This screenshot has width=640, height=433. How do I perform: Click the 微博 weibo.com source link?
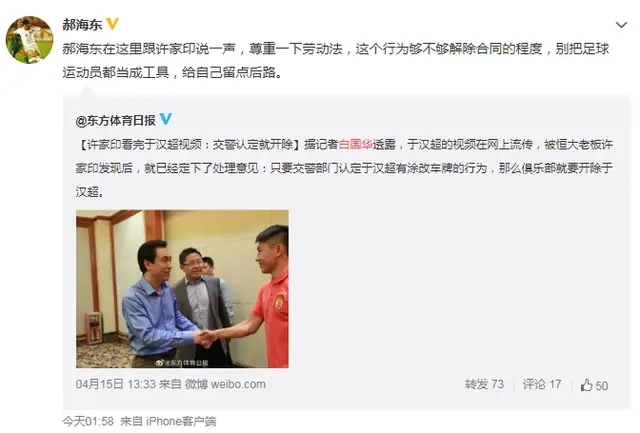(225, 384)
